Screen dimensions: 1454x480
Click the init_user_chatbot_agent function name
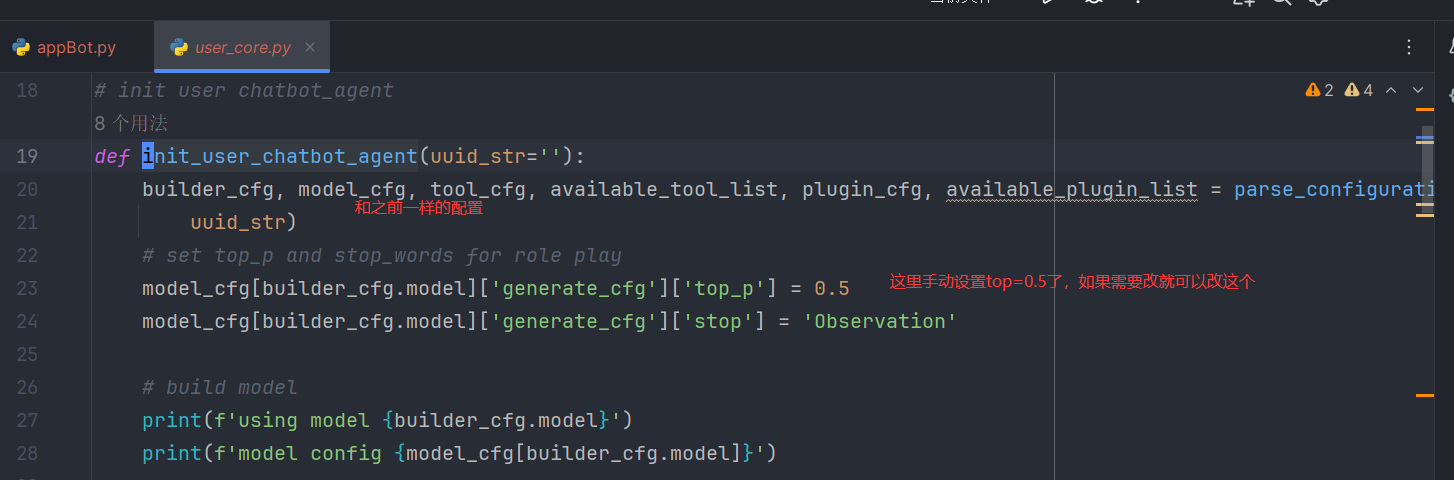pos(280,157)
